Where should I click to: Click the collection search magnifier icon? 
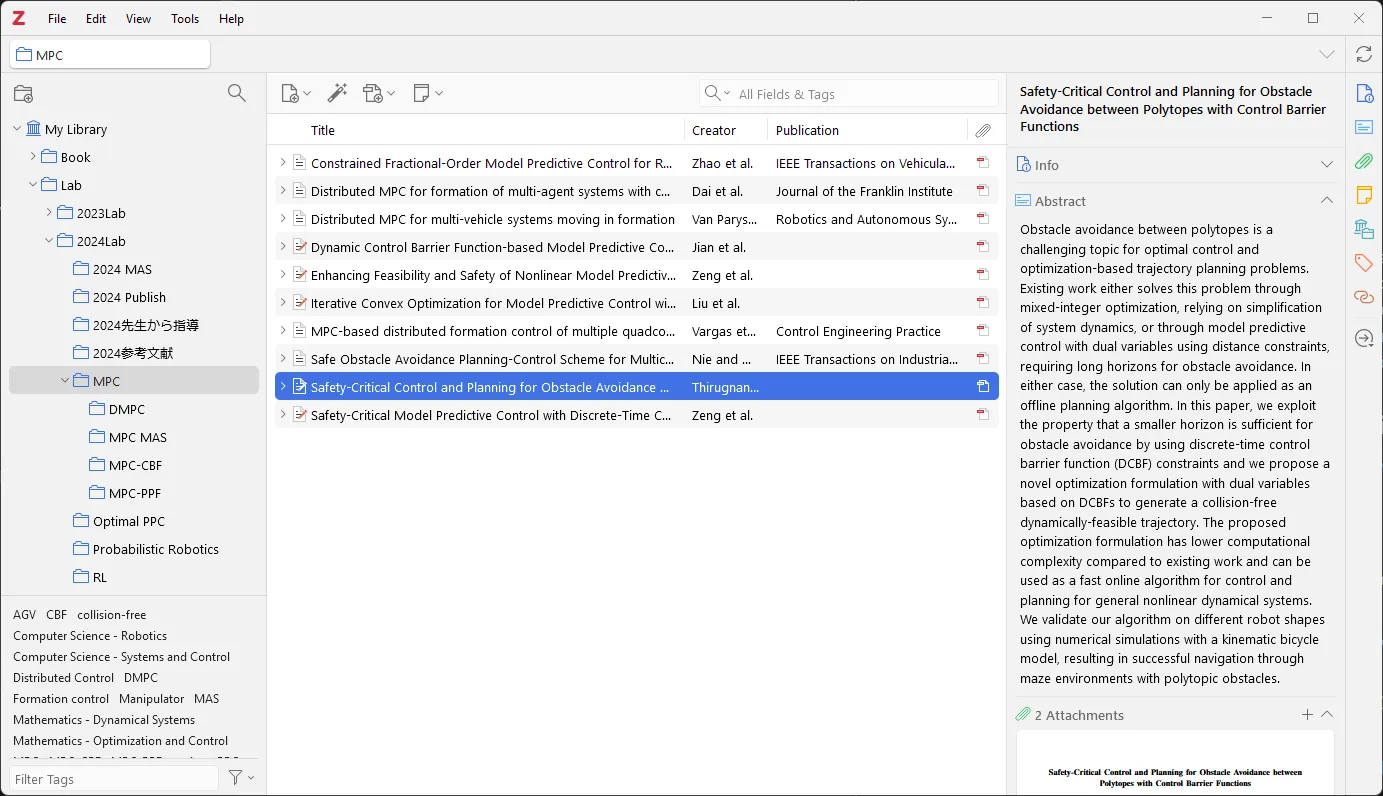(x=237, y=93)
